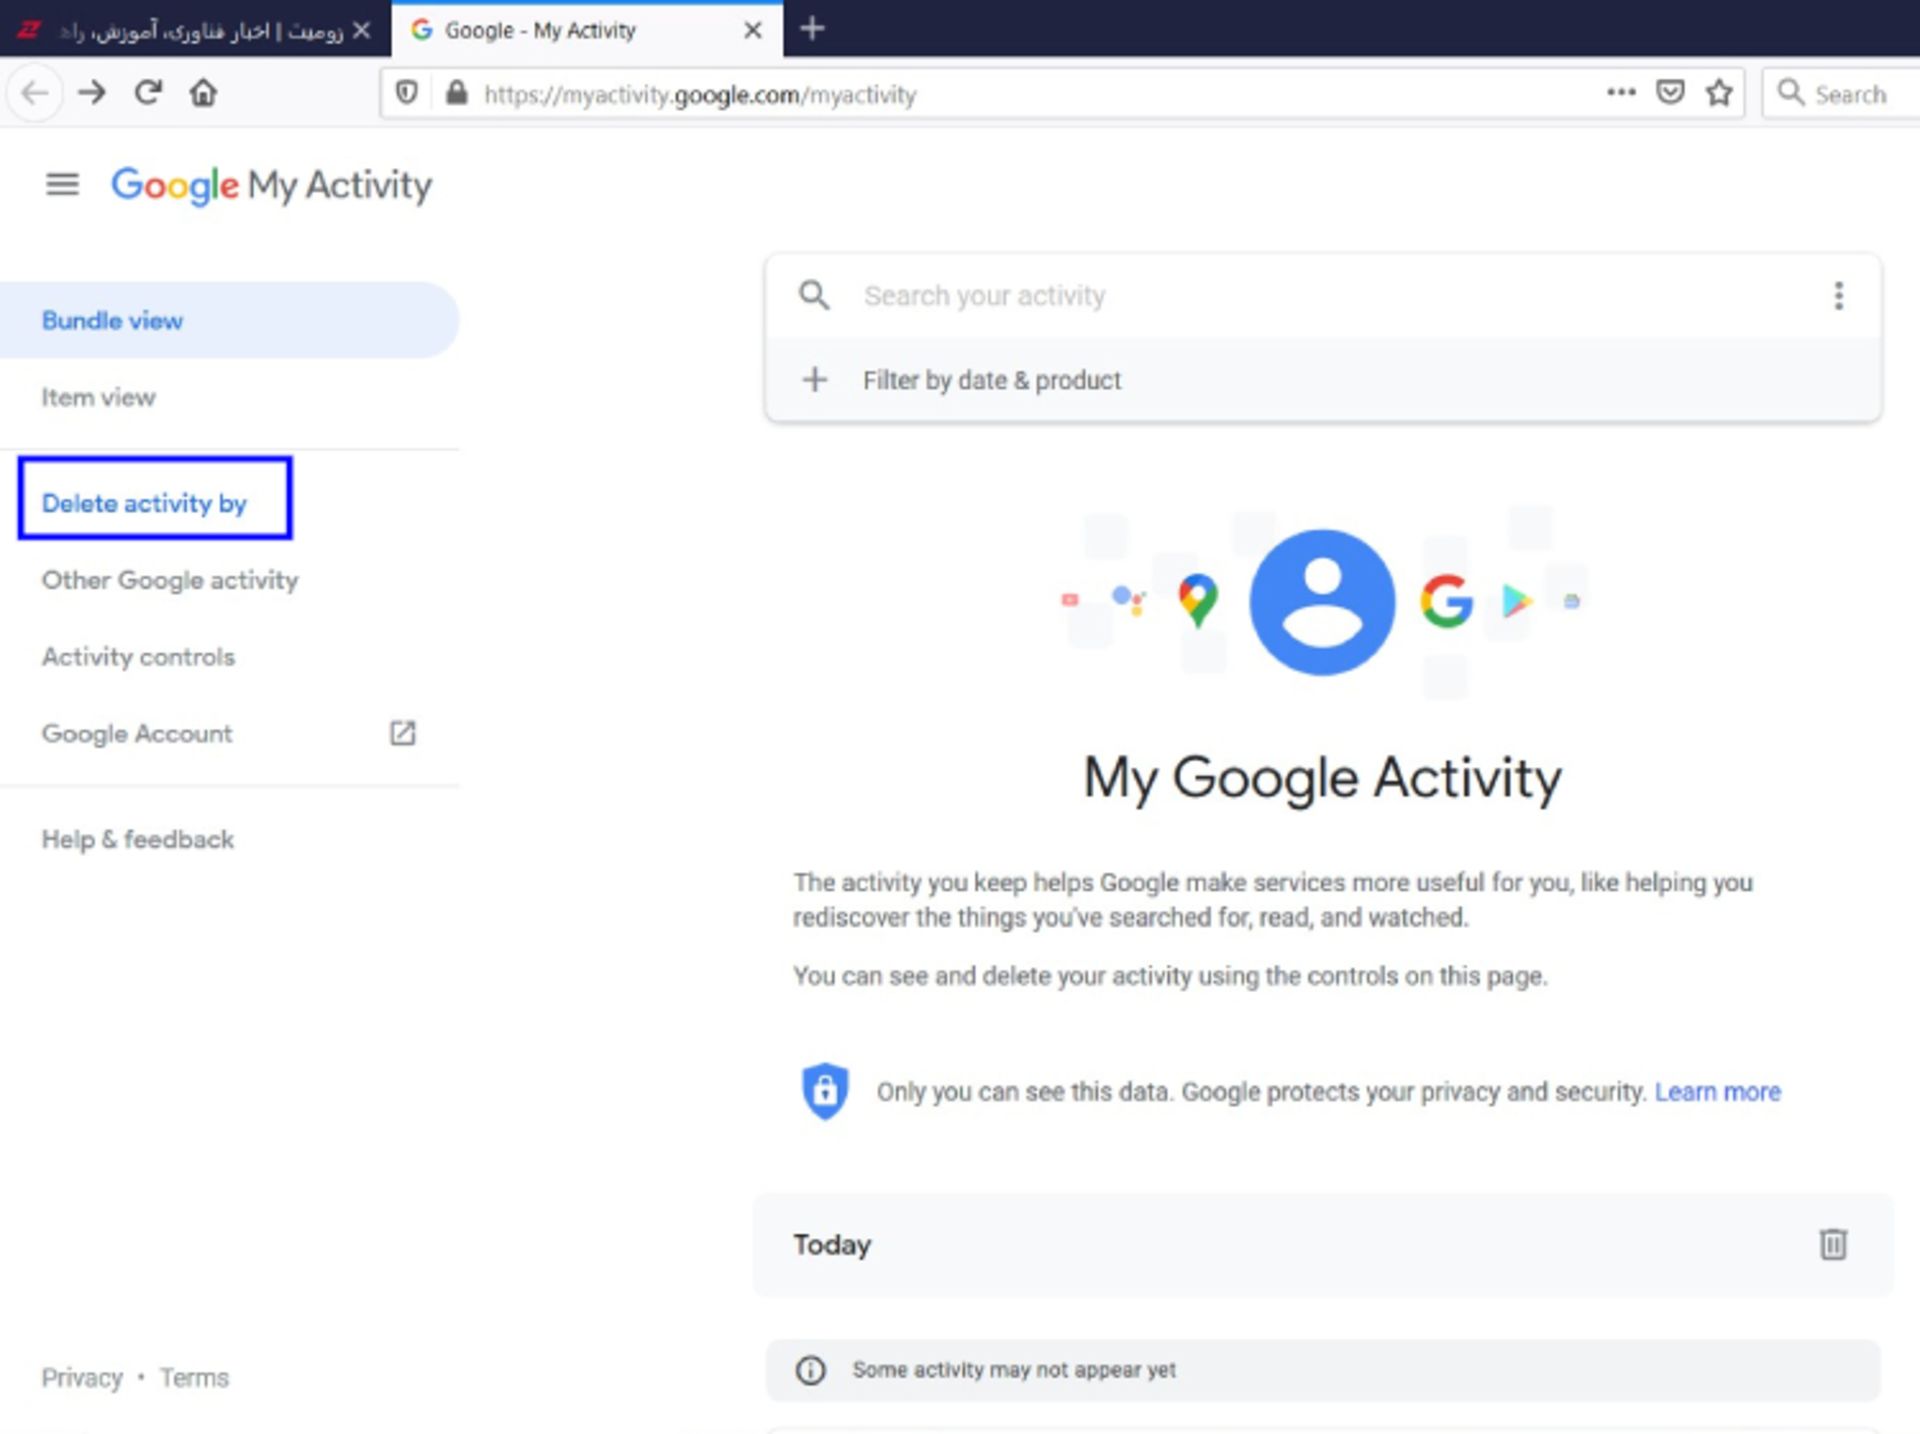Open Activity controls page
1920x1434 pixels.
click(138, 656)
